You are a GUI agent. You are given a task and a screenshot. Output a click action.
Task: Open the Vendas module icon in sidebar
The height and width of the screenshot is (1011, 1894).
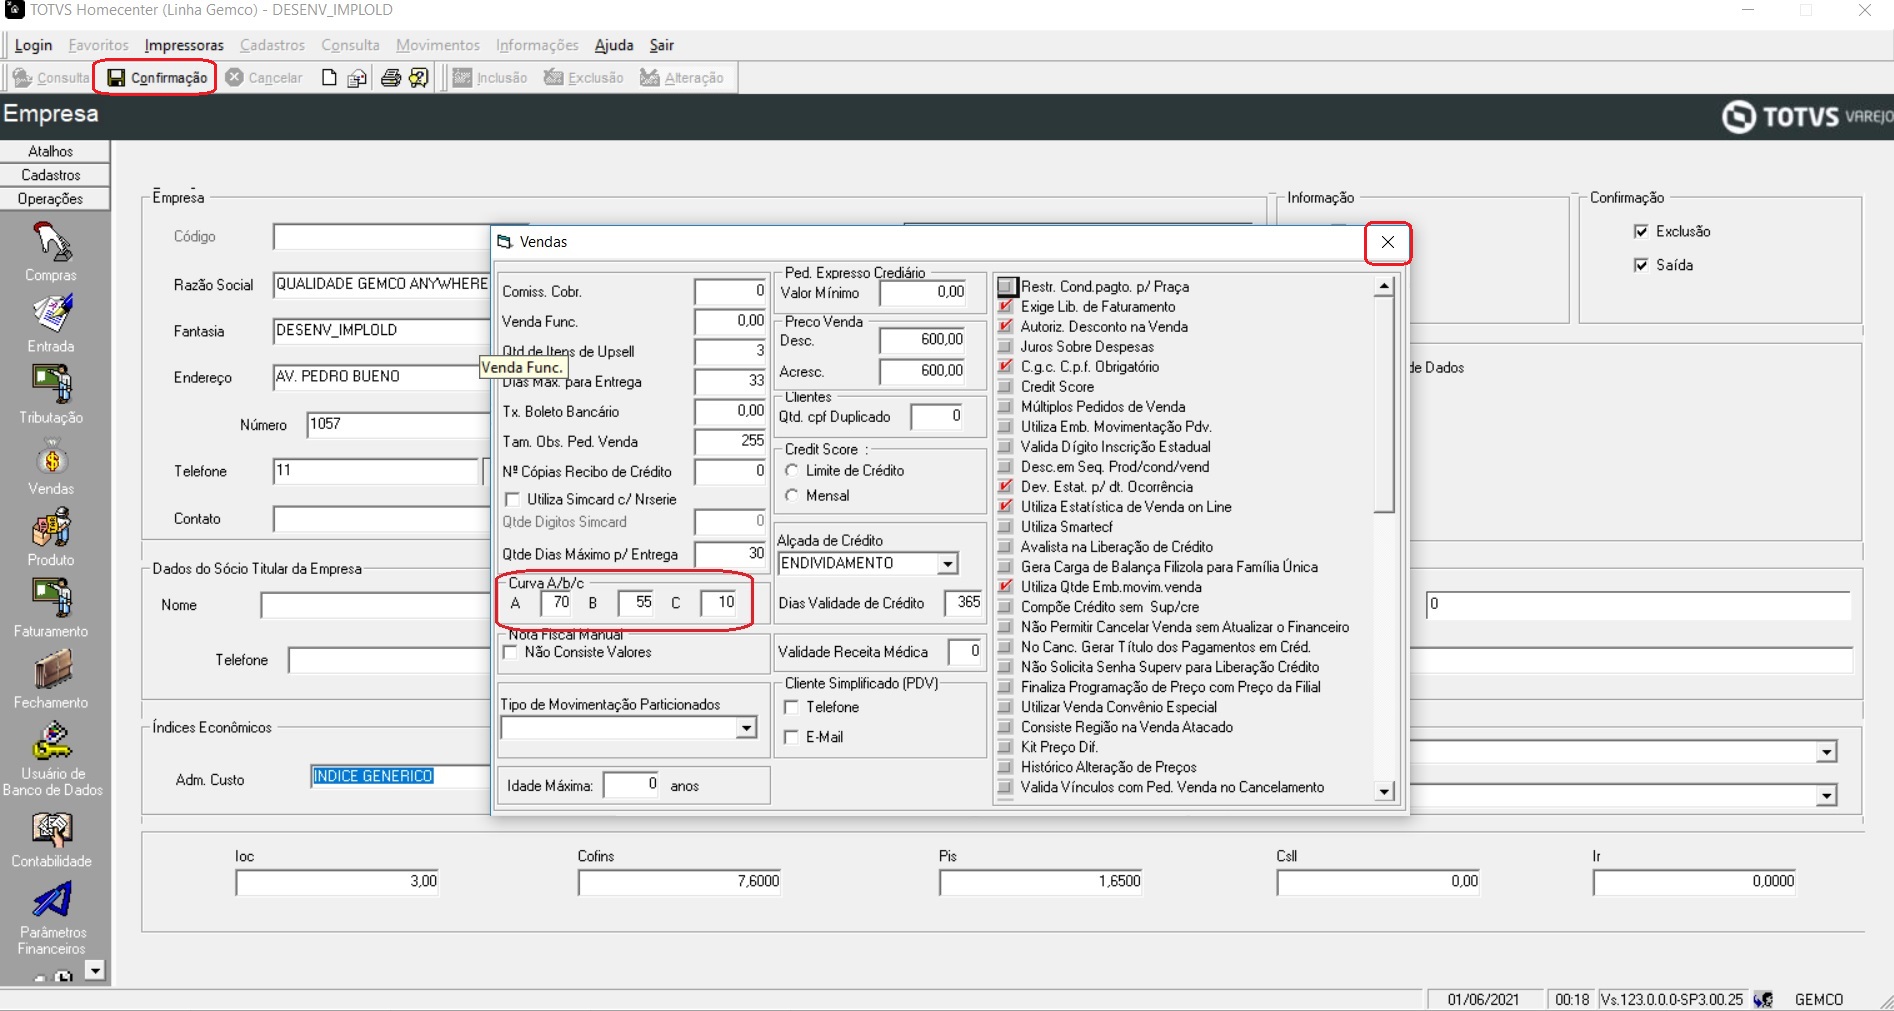pos(51,459)
